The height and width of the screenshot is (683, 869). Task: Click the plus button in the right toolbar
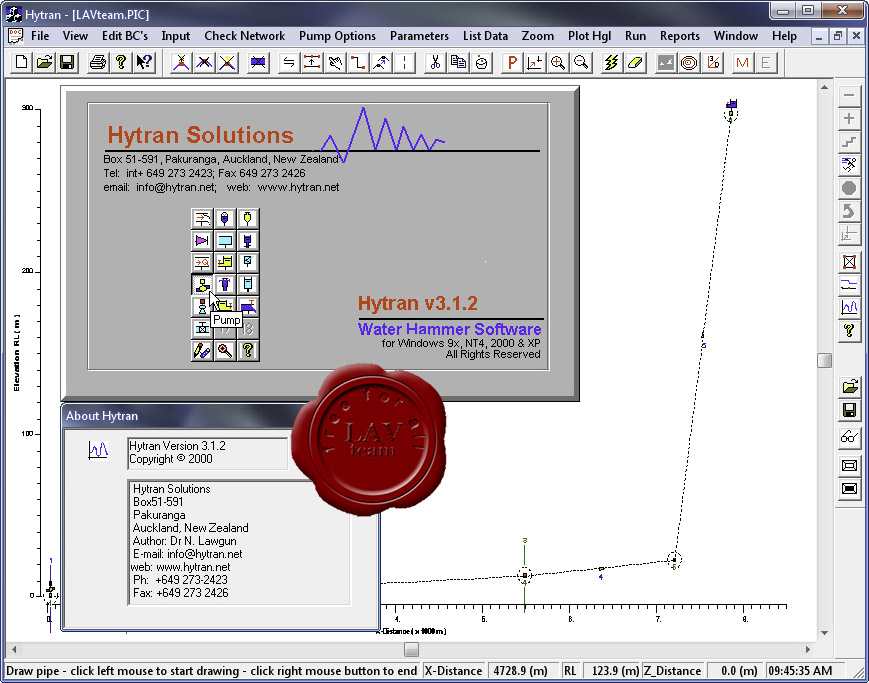[x=848, y=119]
